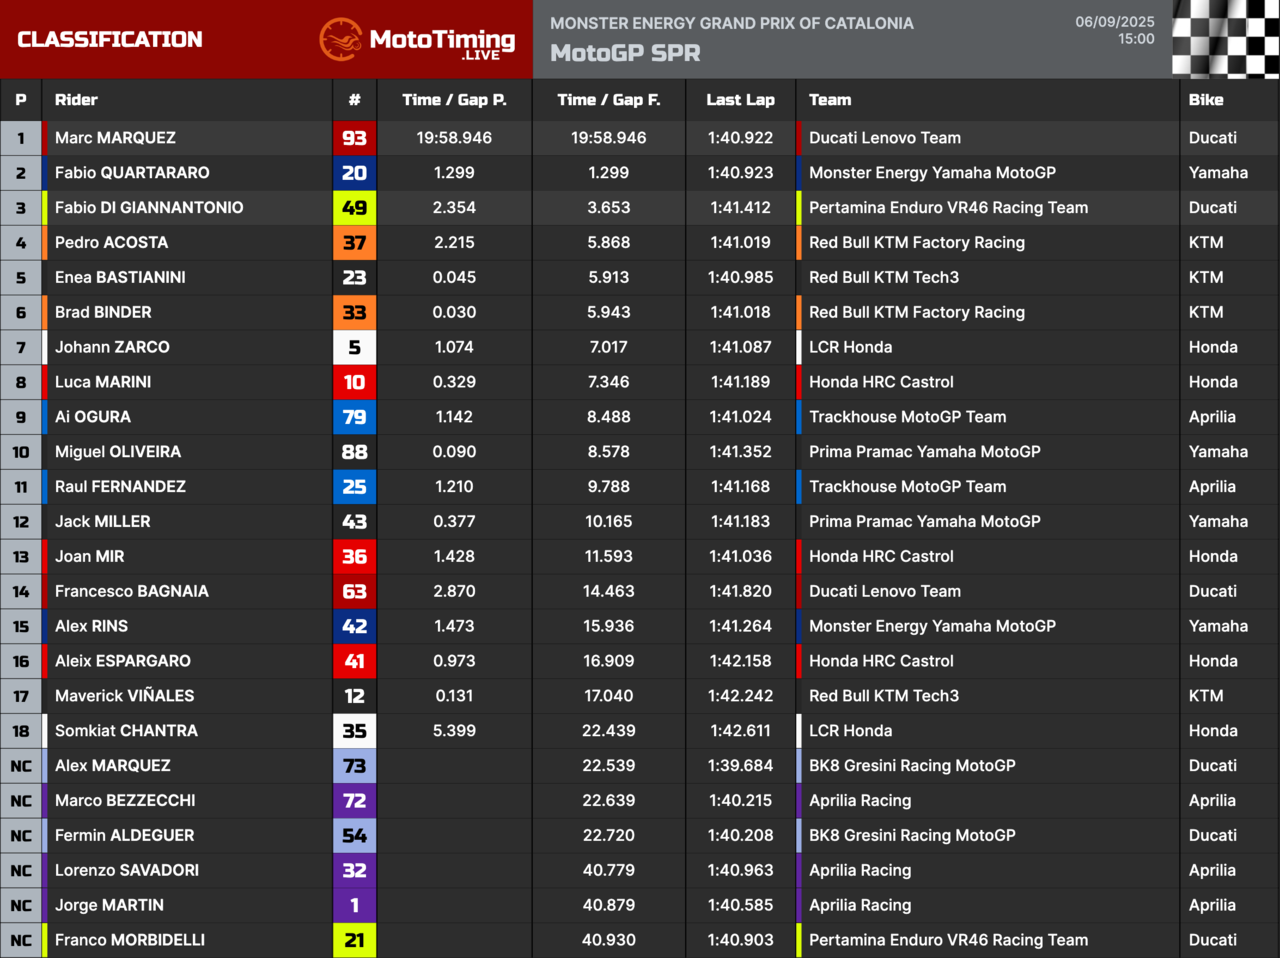Click the MotoGP SPR session title
This screenshot has height=958, width=1280.
[625, 53]
